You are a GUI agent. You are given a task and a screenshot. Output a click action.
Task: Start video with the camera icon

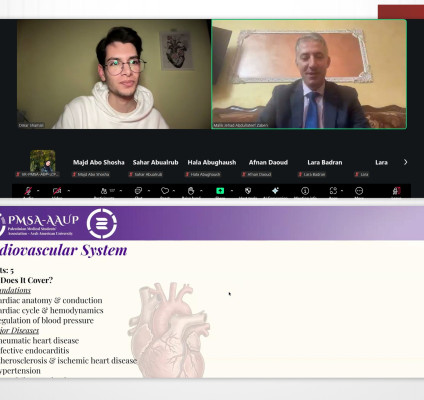pos(57,191)
